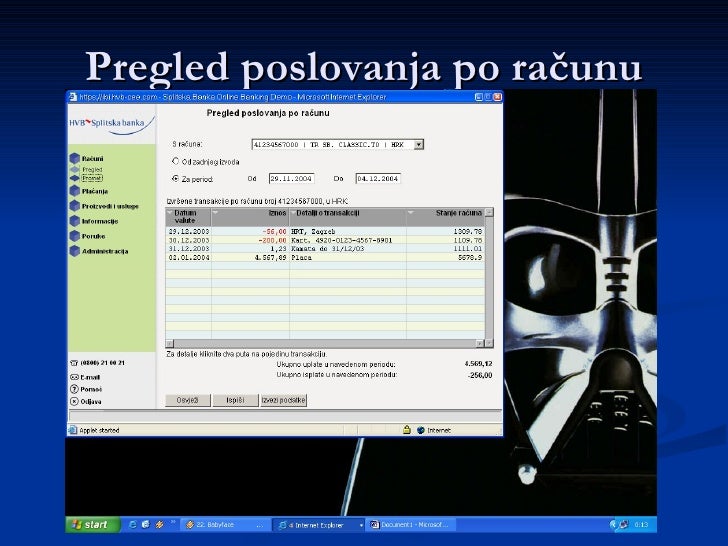Click the page icon in the browser title bar

73,97
